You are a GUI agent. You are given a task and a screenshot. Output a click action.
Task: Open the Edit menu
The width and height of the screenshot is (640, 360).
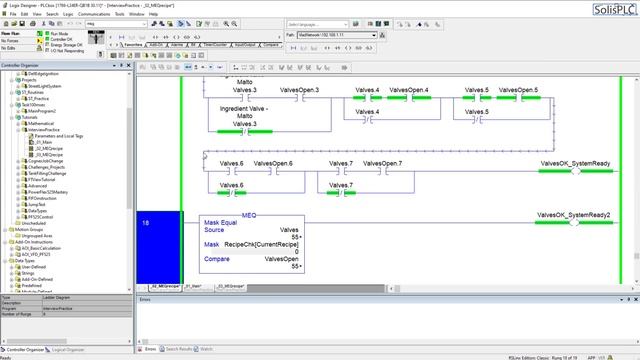tap(24, 14)
